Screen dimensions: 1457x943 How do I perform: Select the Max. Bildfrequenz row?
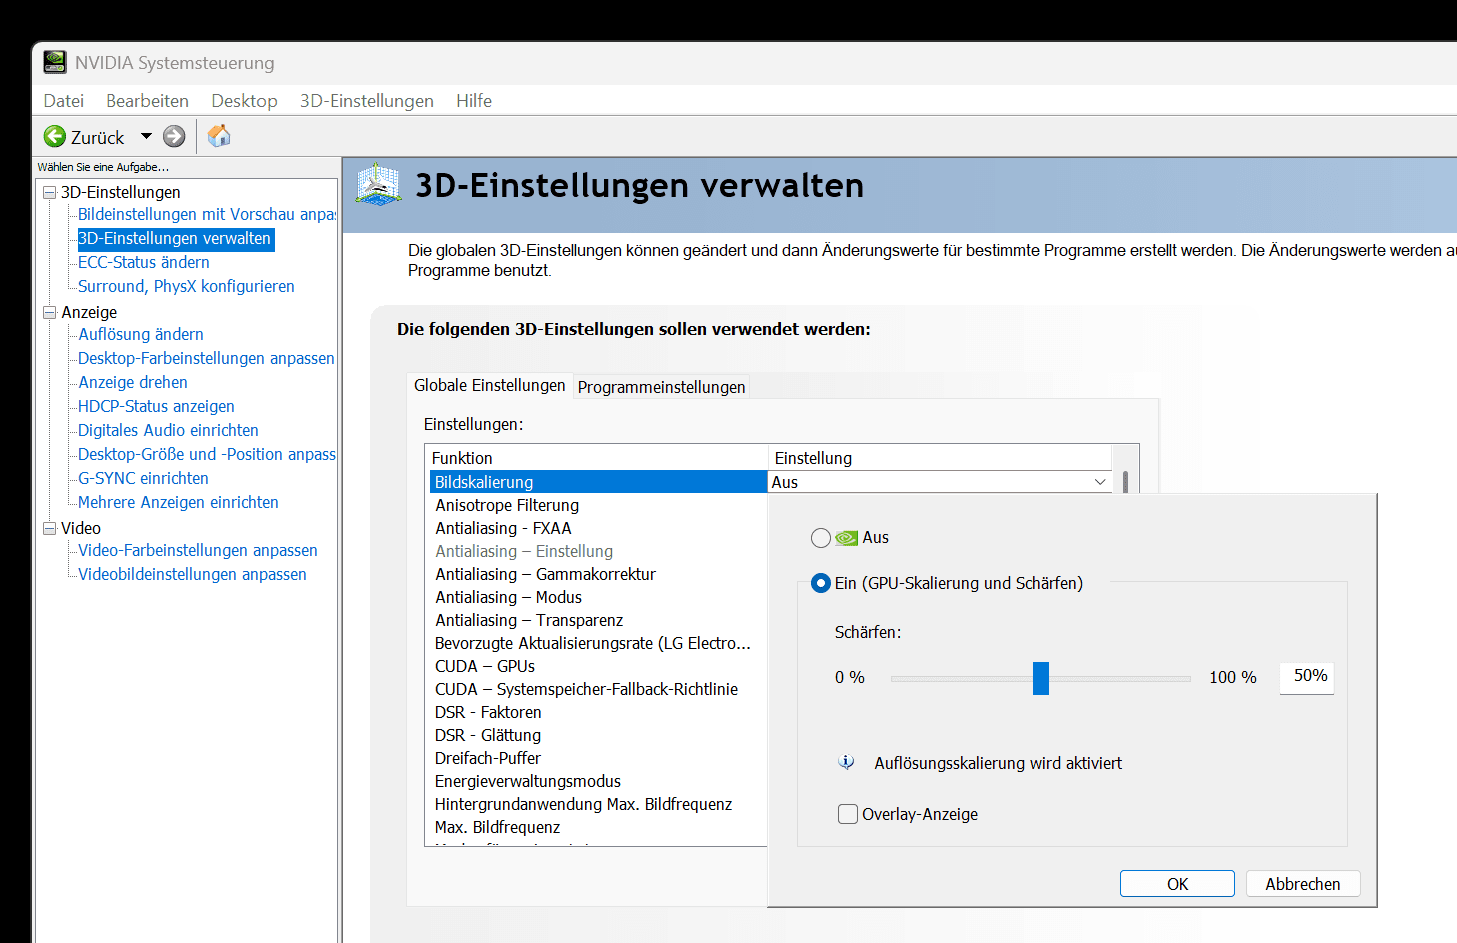click(x=598, y=827)
